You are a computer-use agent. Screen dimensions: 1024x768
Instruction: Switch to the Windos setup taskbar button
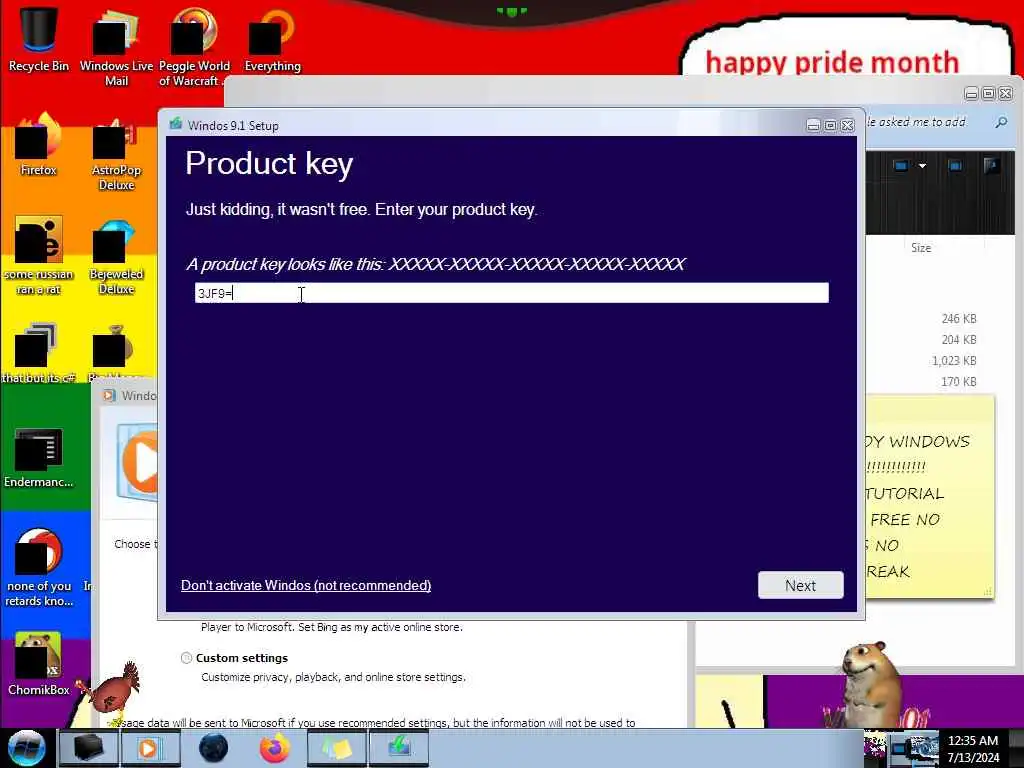tap(399, 748)
